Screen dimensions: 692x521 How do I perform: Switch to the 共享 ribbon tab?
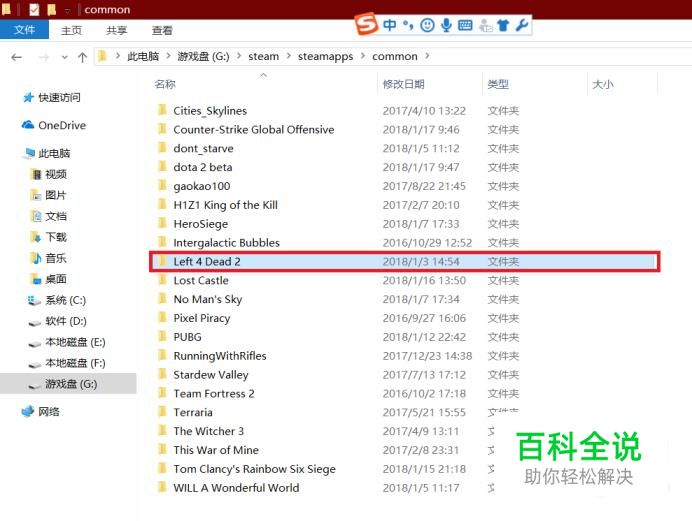[x=117, y=30]
